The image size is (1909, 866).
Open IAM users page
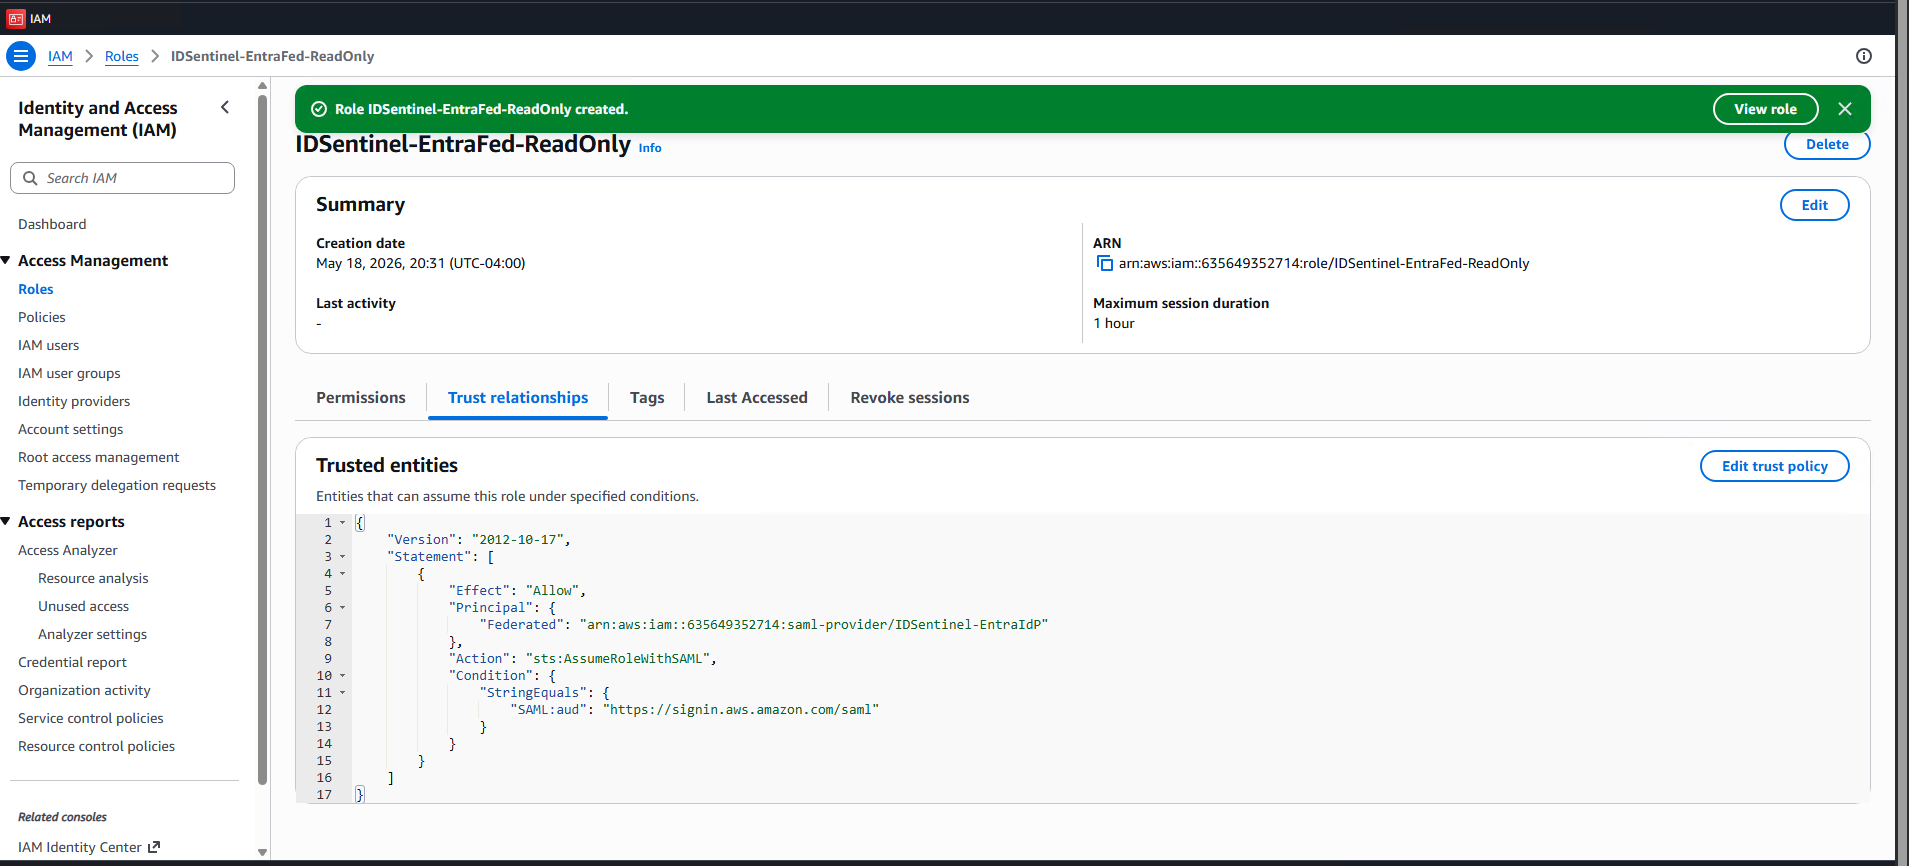point(49,345)
